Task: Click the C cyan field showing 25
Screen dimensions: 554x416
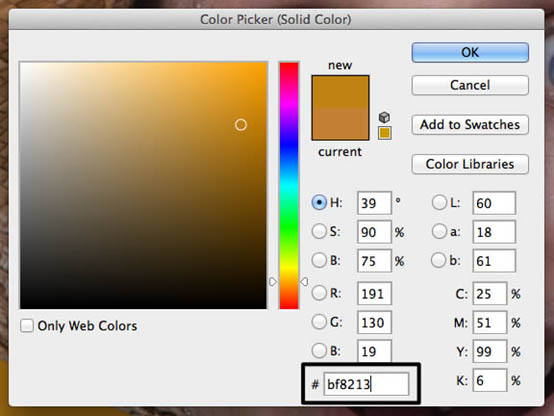Action: [x=490, y=293]
